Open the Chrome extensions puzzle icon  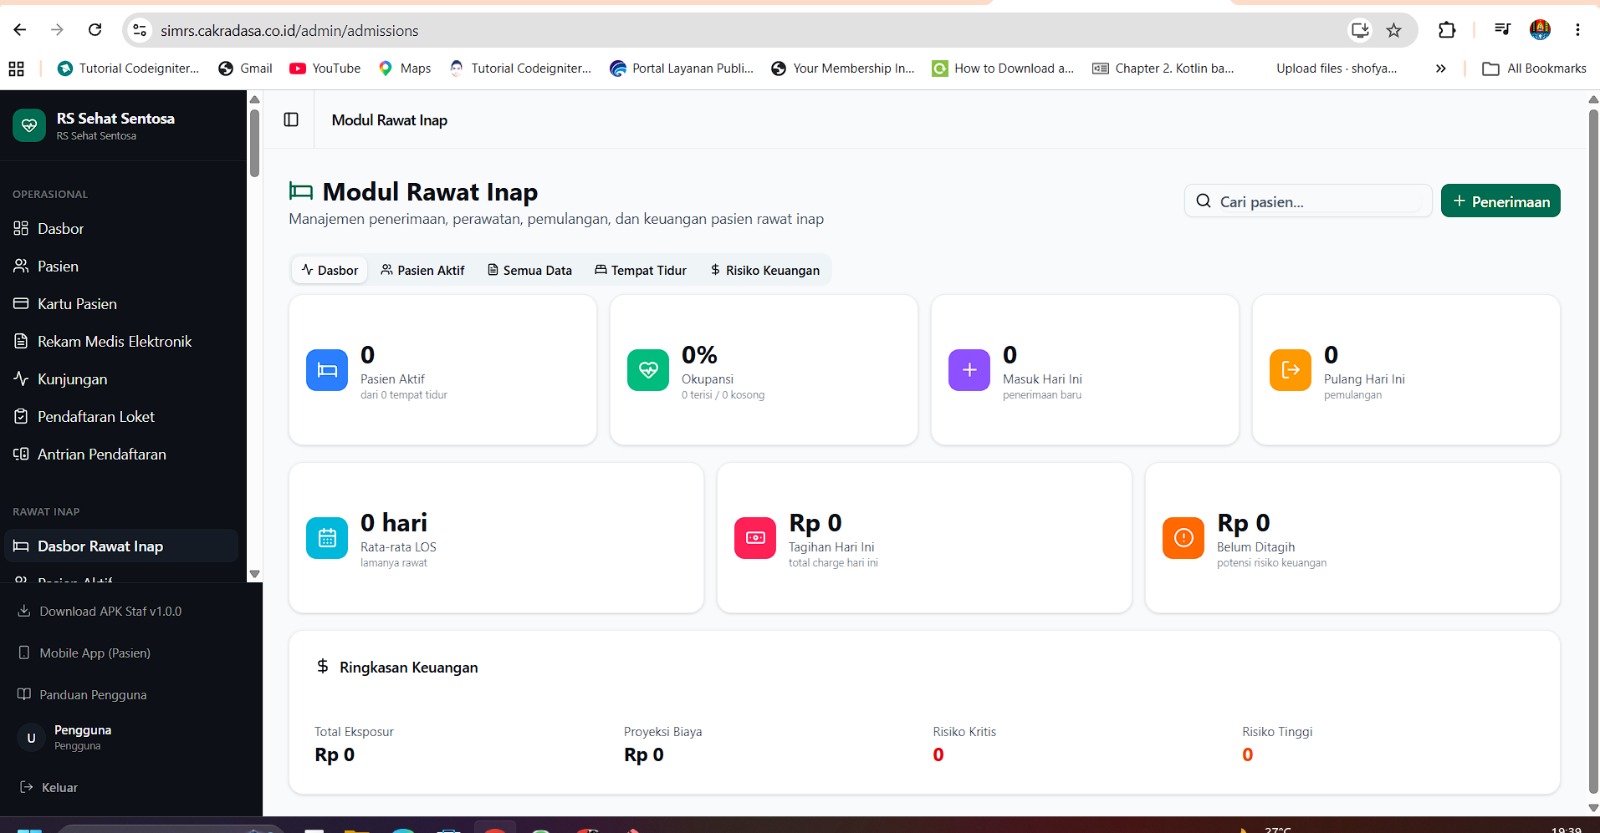(1446, 30)
